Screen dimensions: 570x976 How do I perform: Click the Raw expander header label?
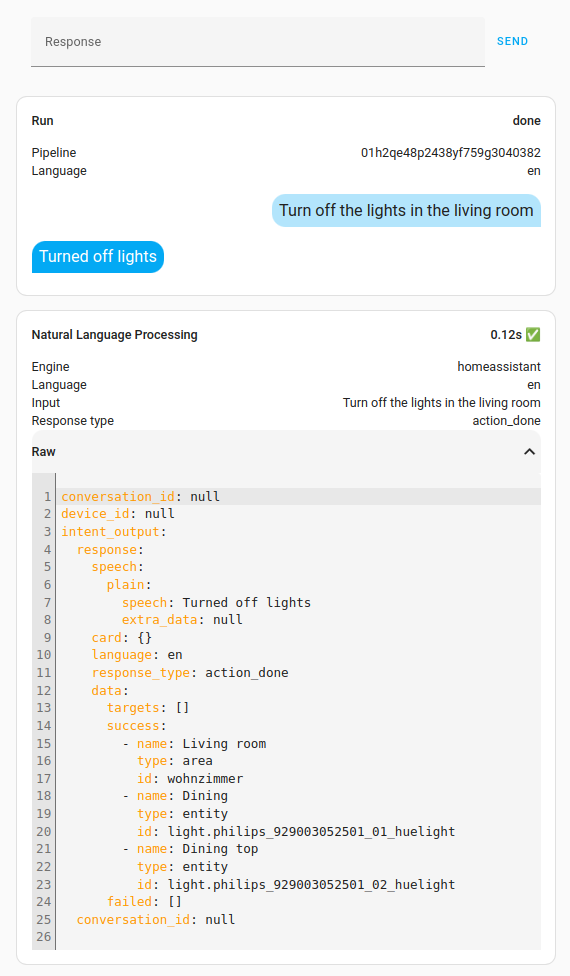pos(44,452)
